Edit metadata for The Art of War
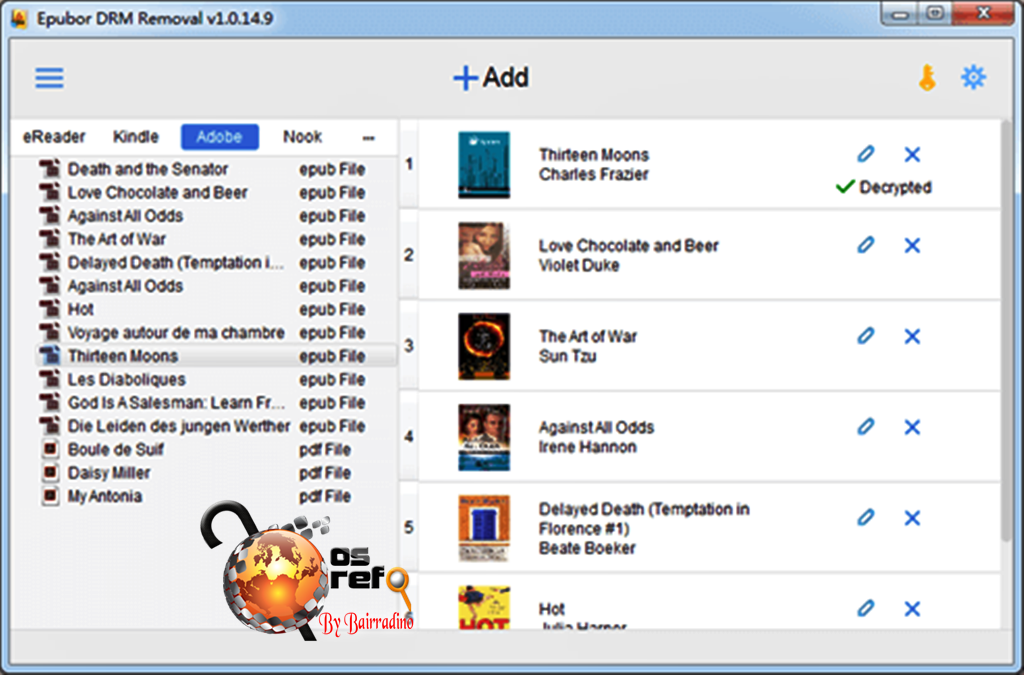1024x675 pixels. tap(865, 336)
